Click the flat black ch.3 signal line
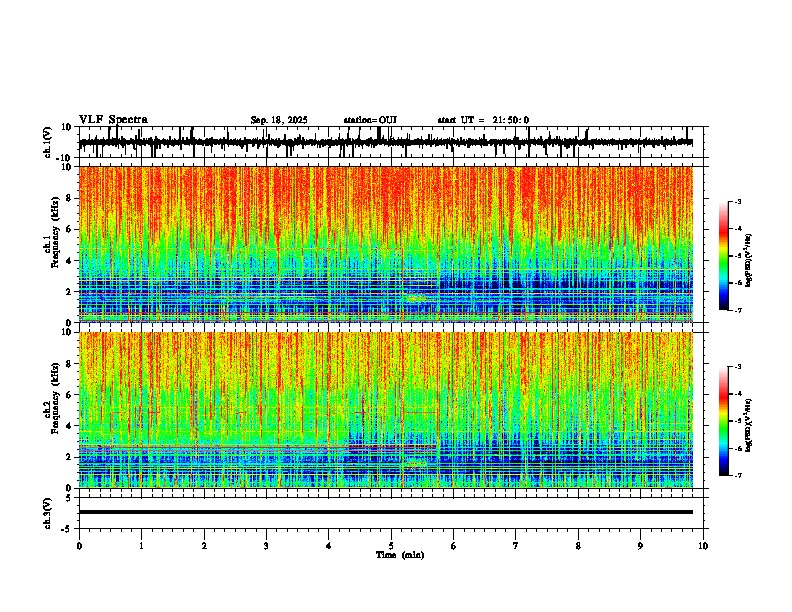 (385, 512)
